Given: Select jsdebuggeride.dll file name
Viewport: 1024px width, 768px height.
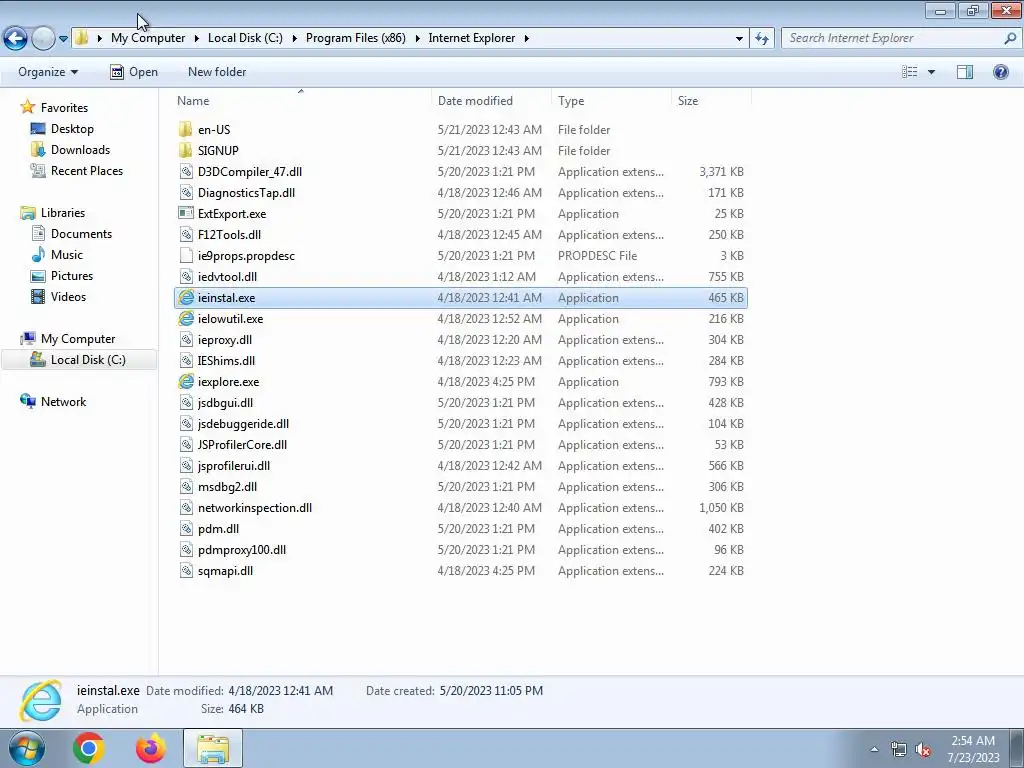Looking at the screenshot, I should pyautogui.click(x=243, y=423).
